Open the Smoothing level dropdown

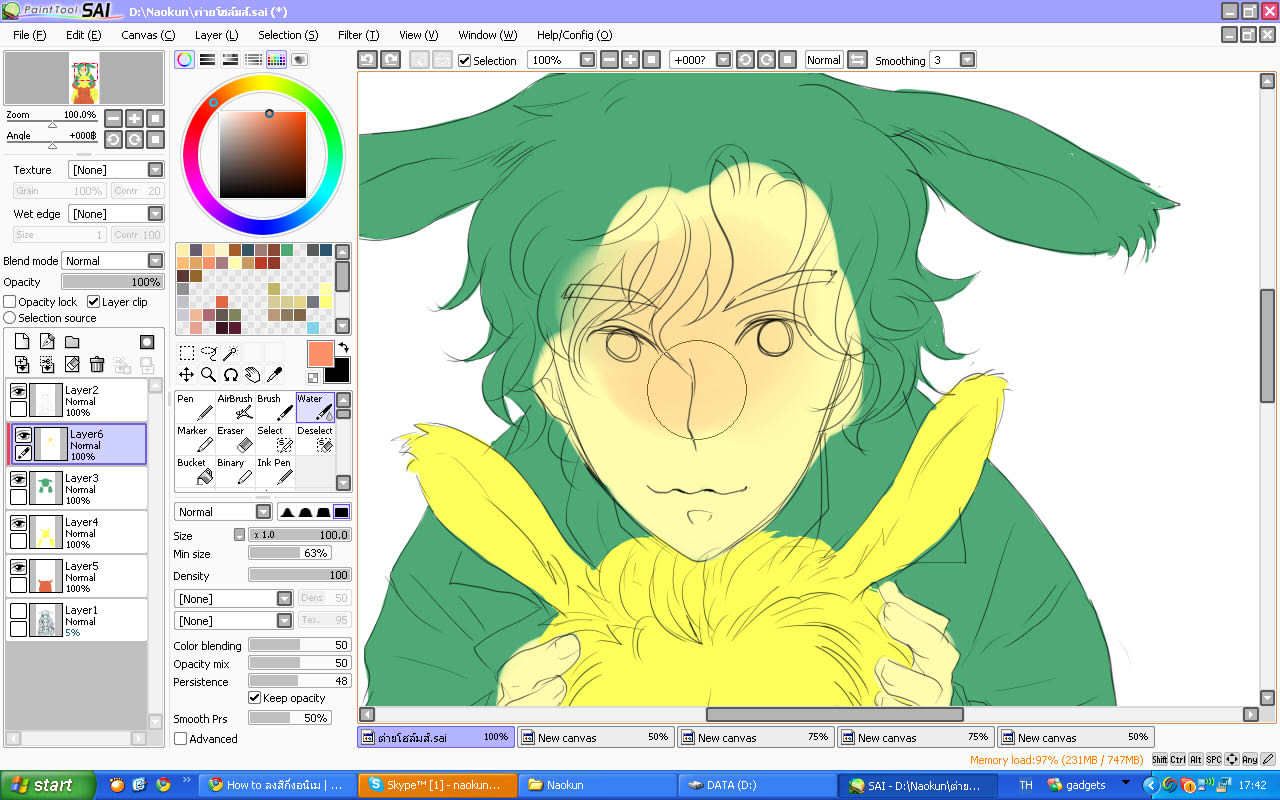967,60
